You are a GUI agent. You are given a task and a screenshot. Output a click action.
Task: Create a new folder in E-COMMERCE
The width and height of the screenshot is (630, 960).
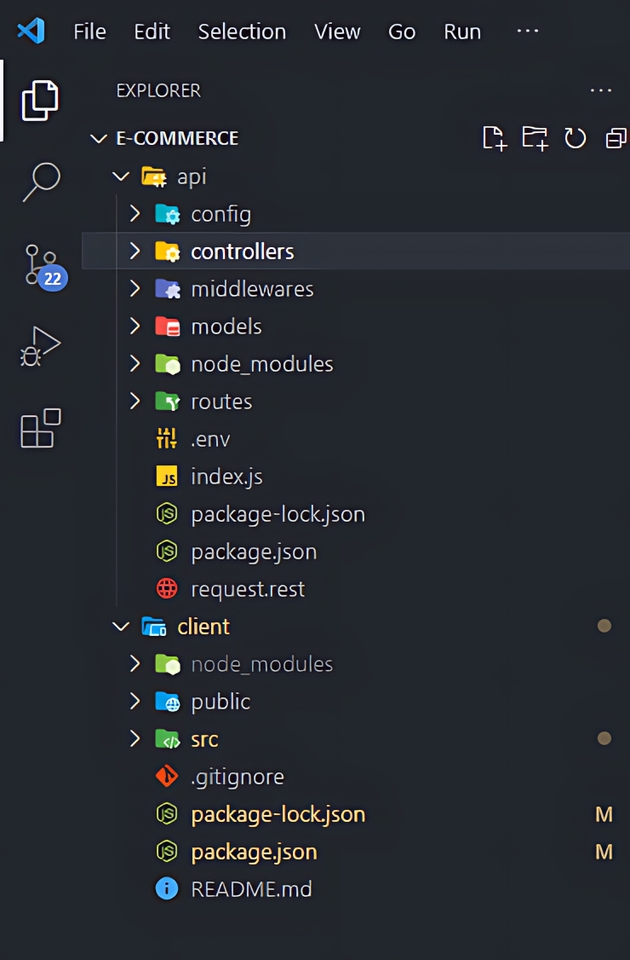click(x=535, y=139)
